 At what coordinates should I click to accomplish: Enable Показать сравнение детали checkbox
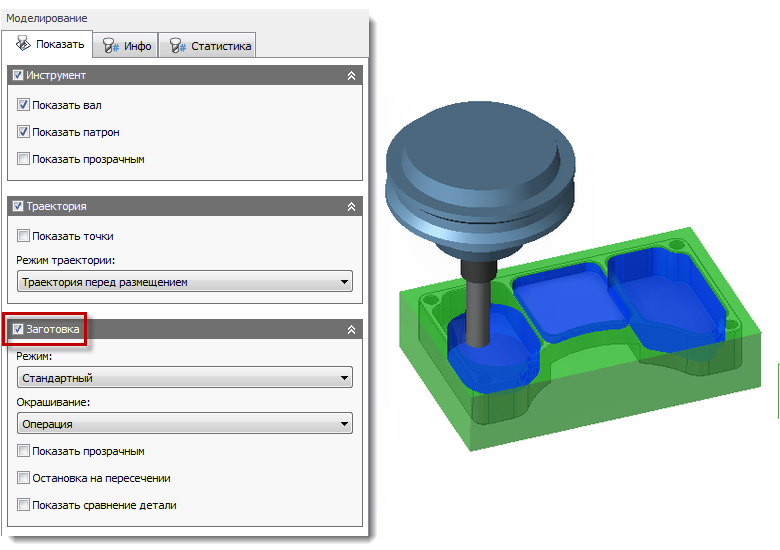(23, 504)
